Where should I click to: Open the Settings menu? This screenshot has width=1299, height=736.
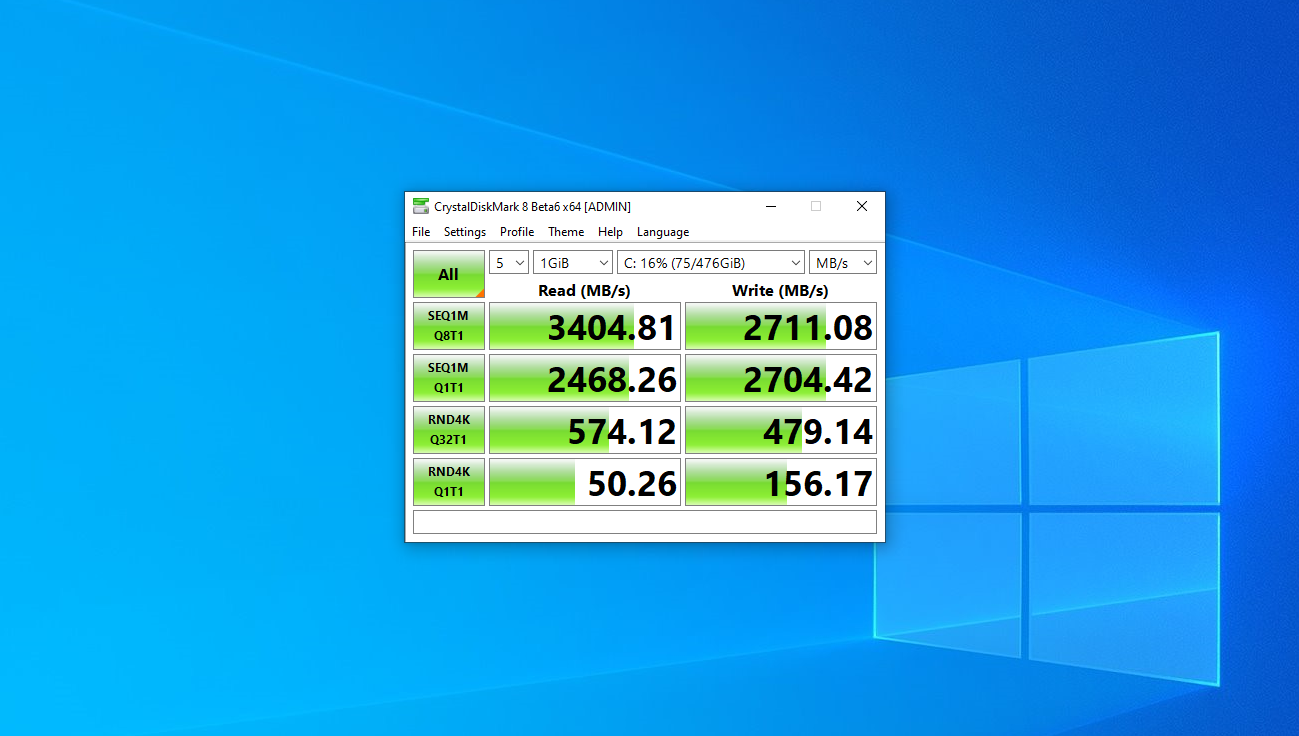point(465,232)
